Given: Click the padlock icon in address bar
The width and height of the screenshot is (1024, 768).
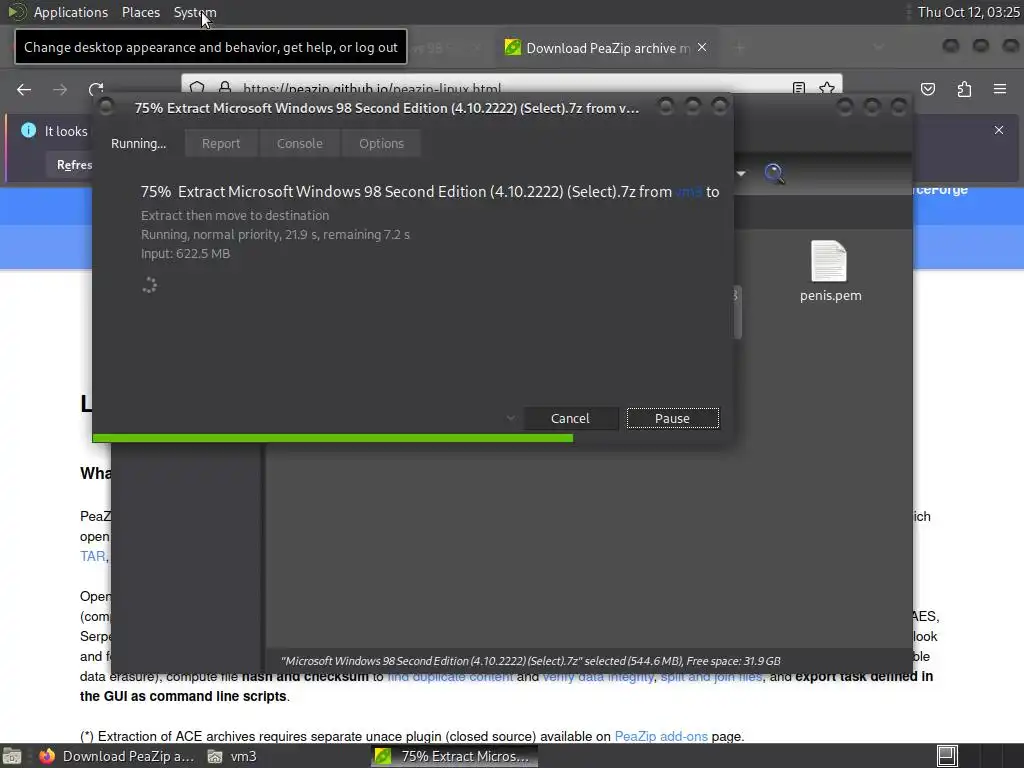Looking at the screenshot, I should [x=225, y=88].
